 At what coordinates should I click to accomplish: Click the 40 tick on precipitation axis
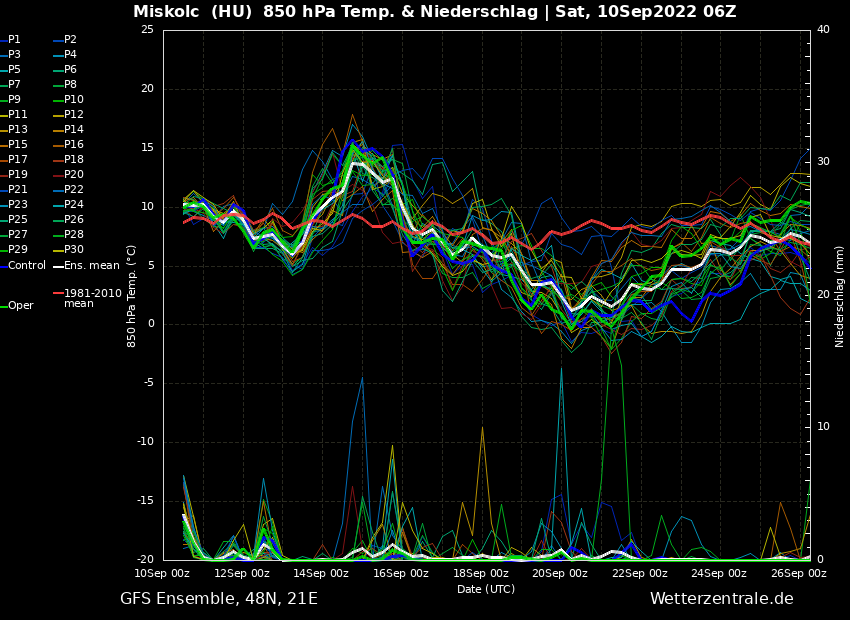coord(823,30)
